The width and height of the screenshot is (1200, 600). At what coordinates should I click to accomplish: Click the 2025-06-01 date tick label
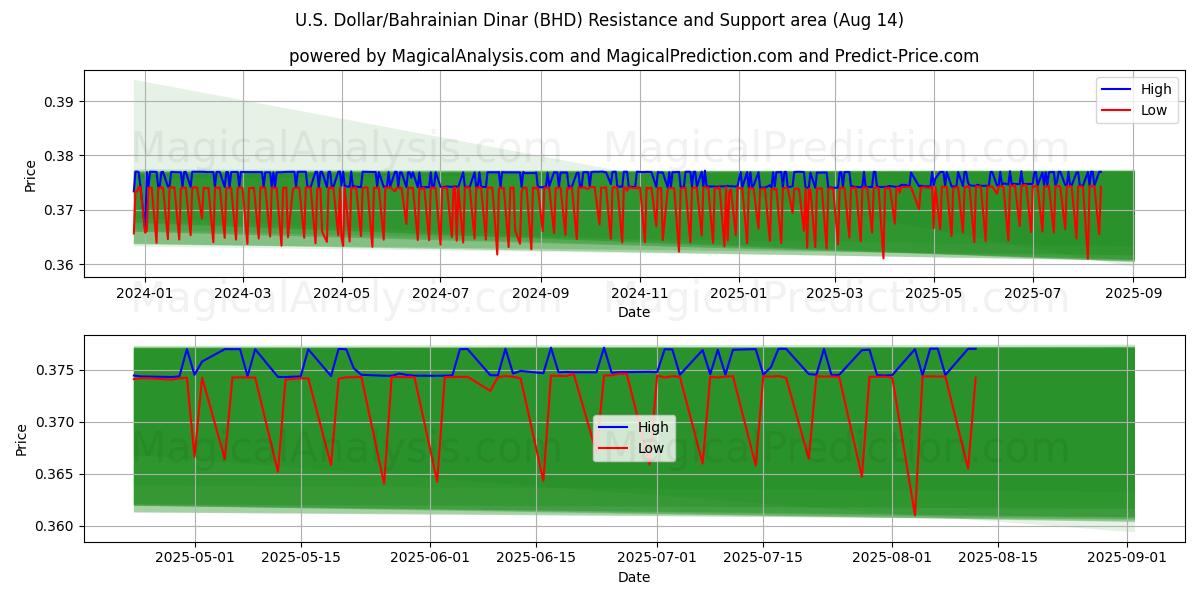tap(431, 559)
